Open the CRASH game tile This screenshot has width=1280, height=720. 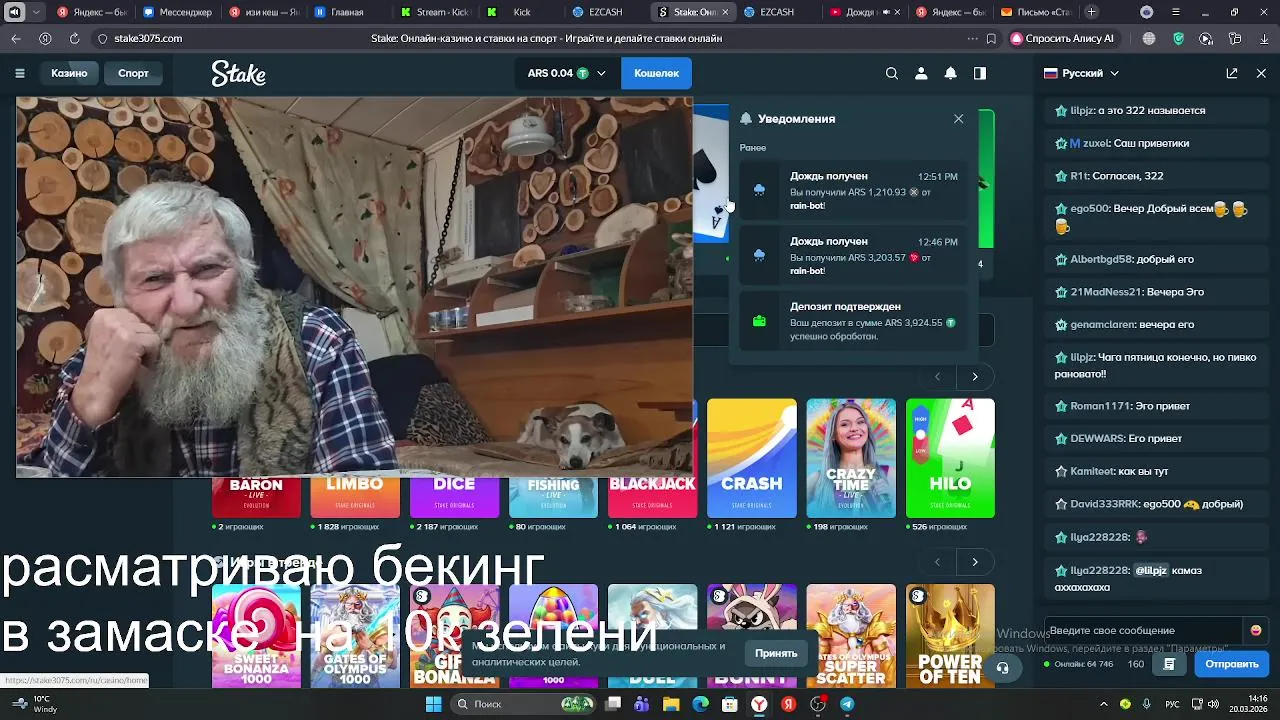tap(752, 458)
